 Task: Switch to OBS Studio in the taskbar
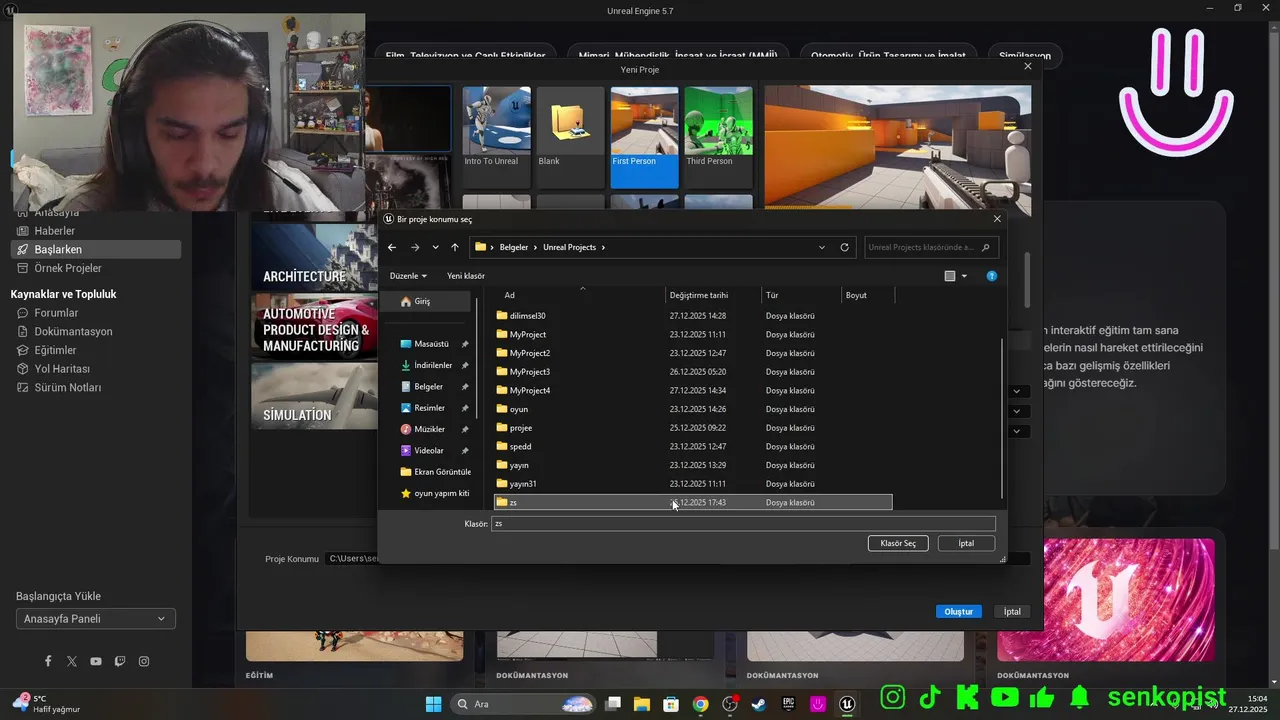pos(730,704)
